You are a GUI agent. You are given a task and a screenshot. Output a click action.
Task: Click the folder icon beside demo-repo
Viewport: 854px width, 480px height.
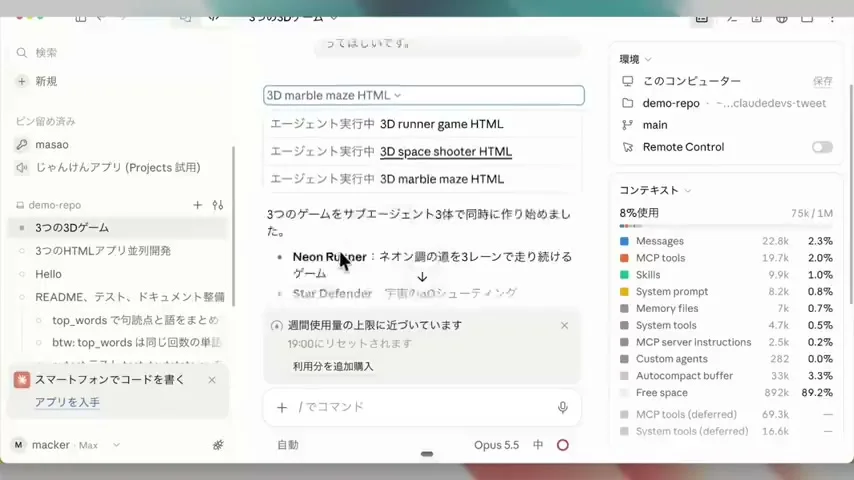627,103
